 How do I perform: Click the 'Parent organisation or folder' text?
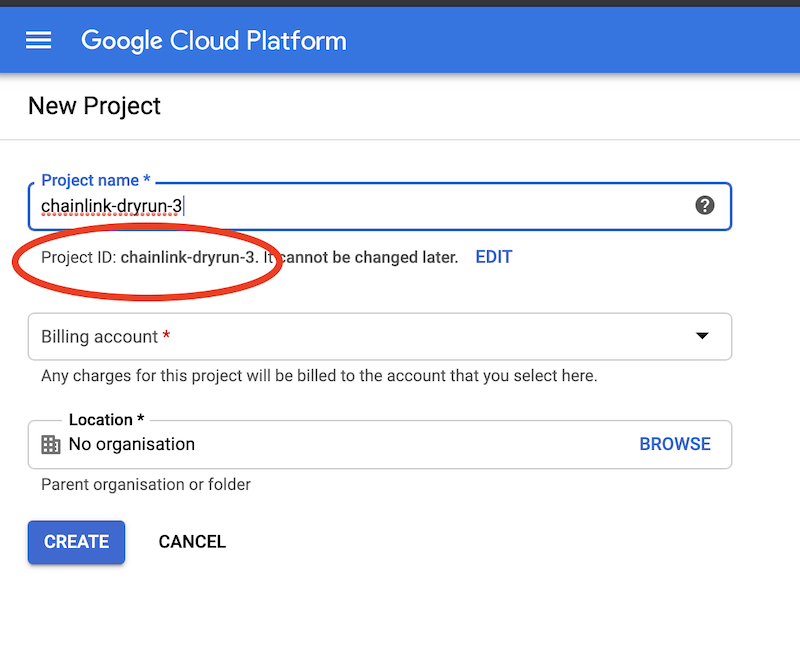point(146,485)
